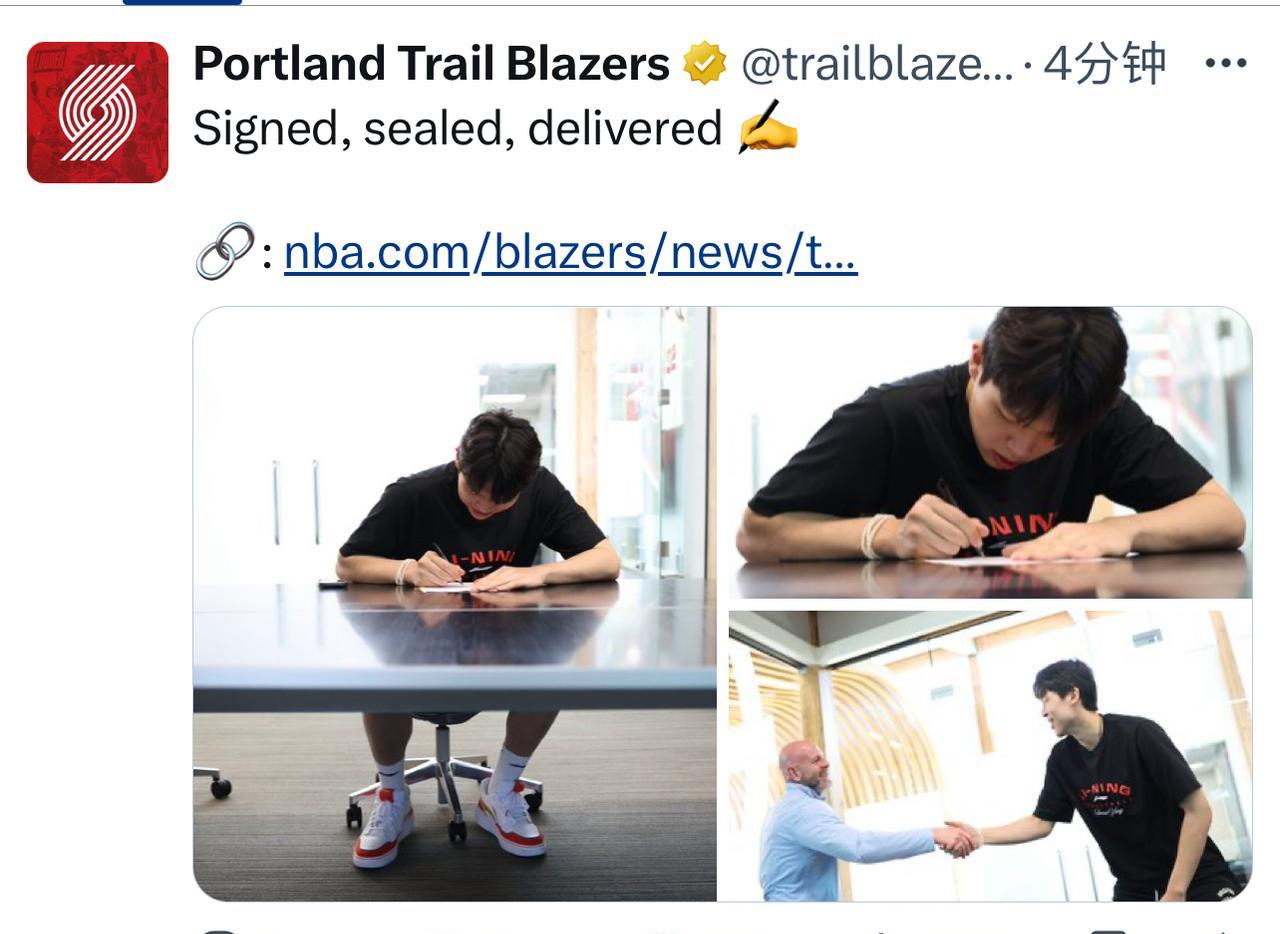Screen dimensions: 1280x934
Task: Click the reply icon under the tweet
Action: 218,930
